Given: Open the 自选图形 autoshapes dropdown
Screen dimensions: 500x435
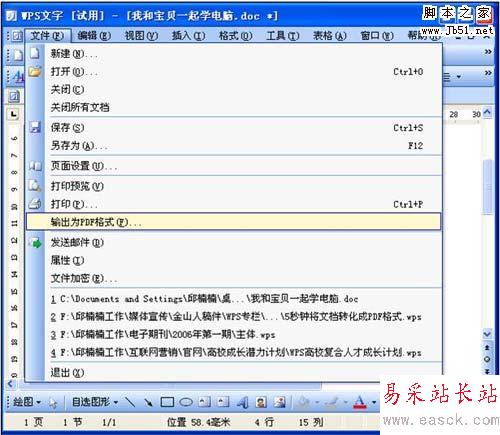Looking at the screenshot, I should [95, 402].
